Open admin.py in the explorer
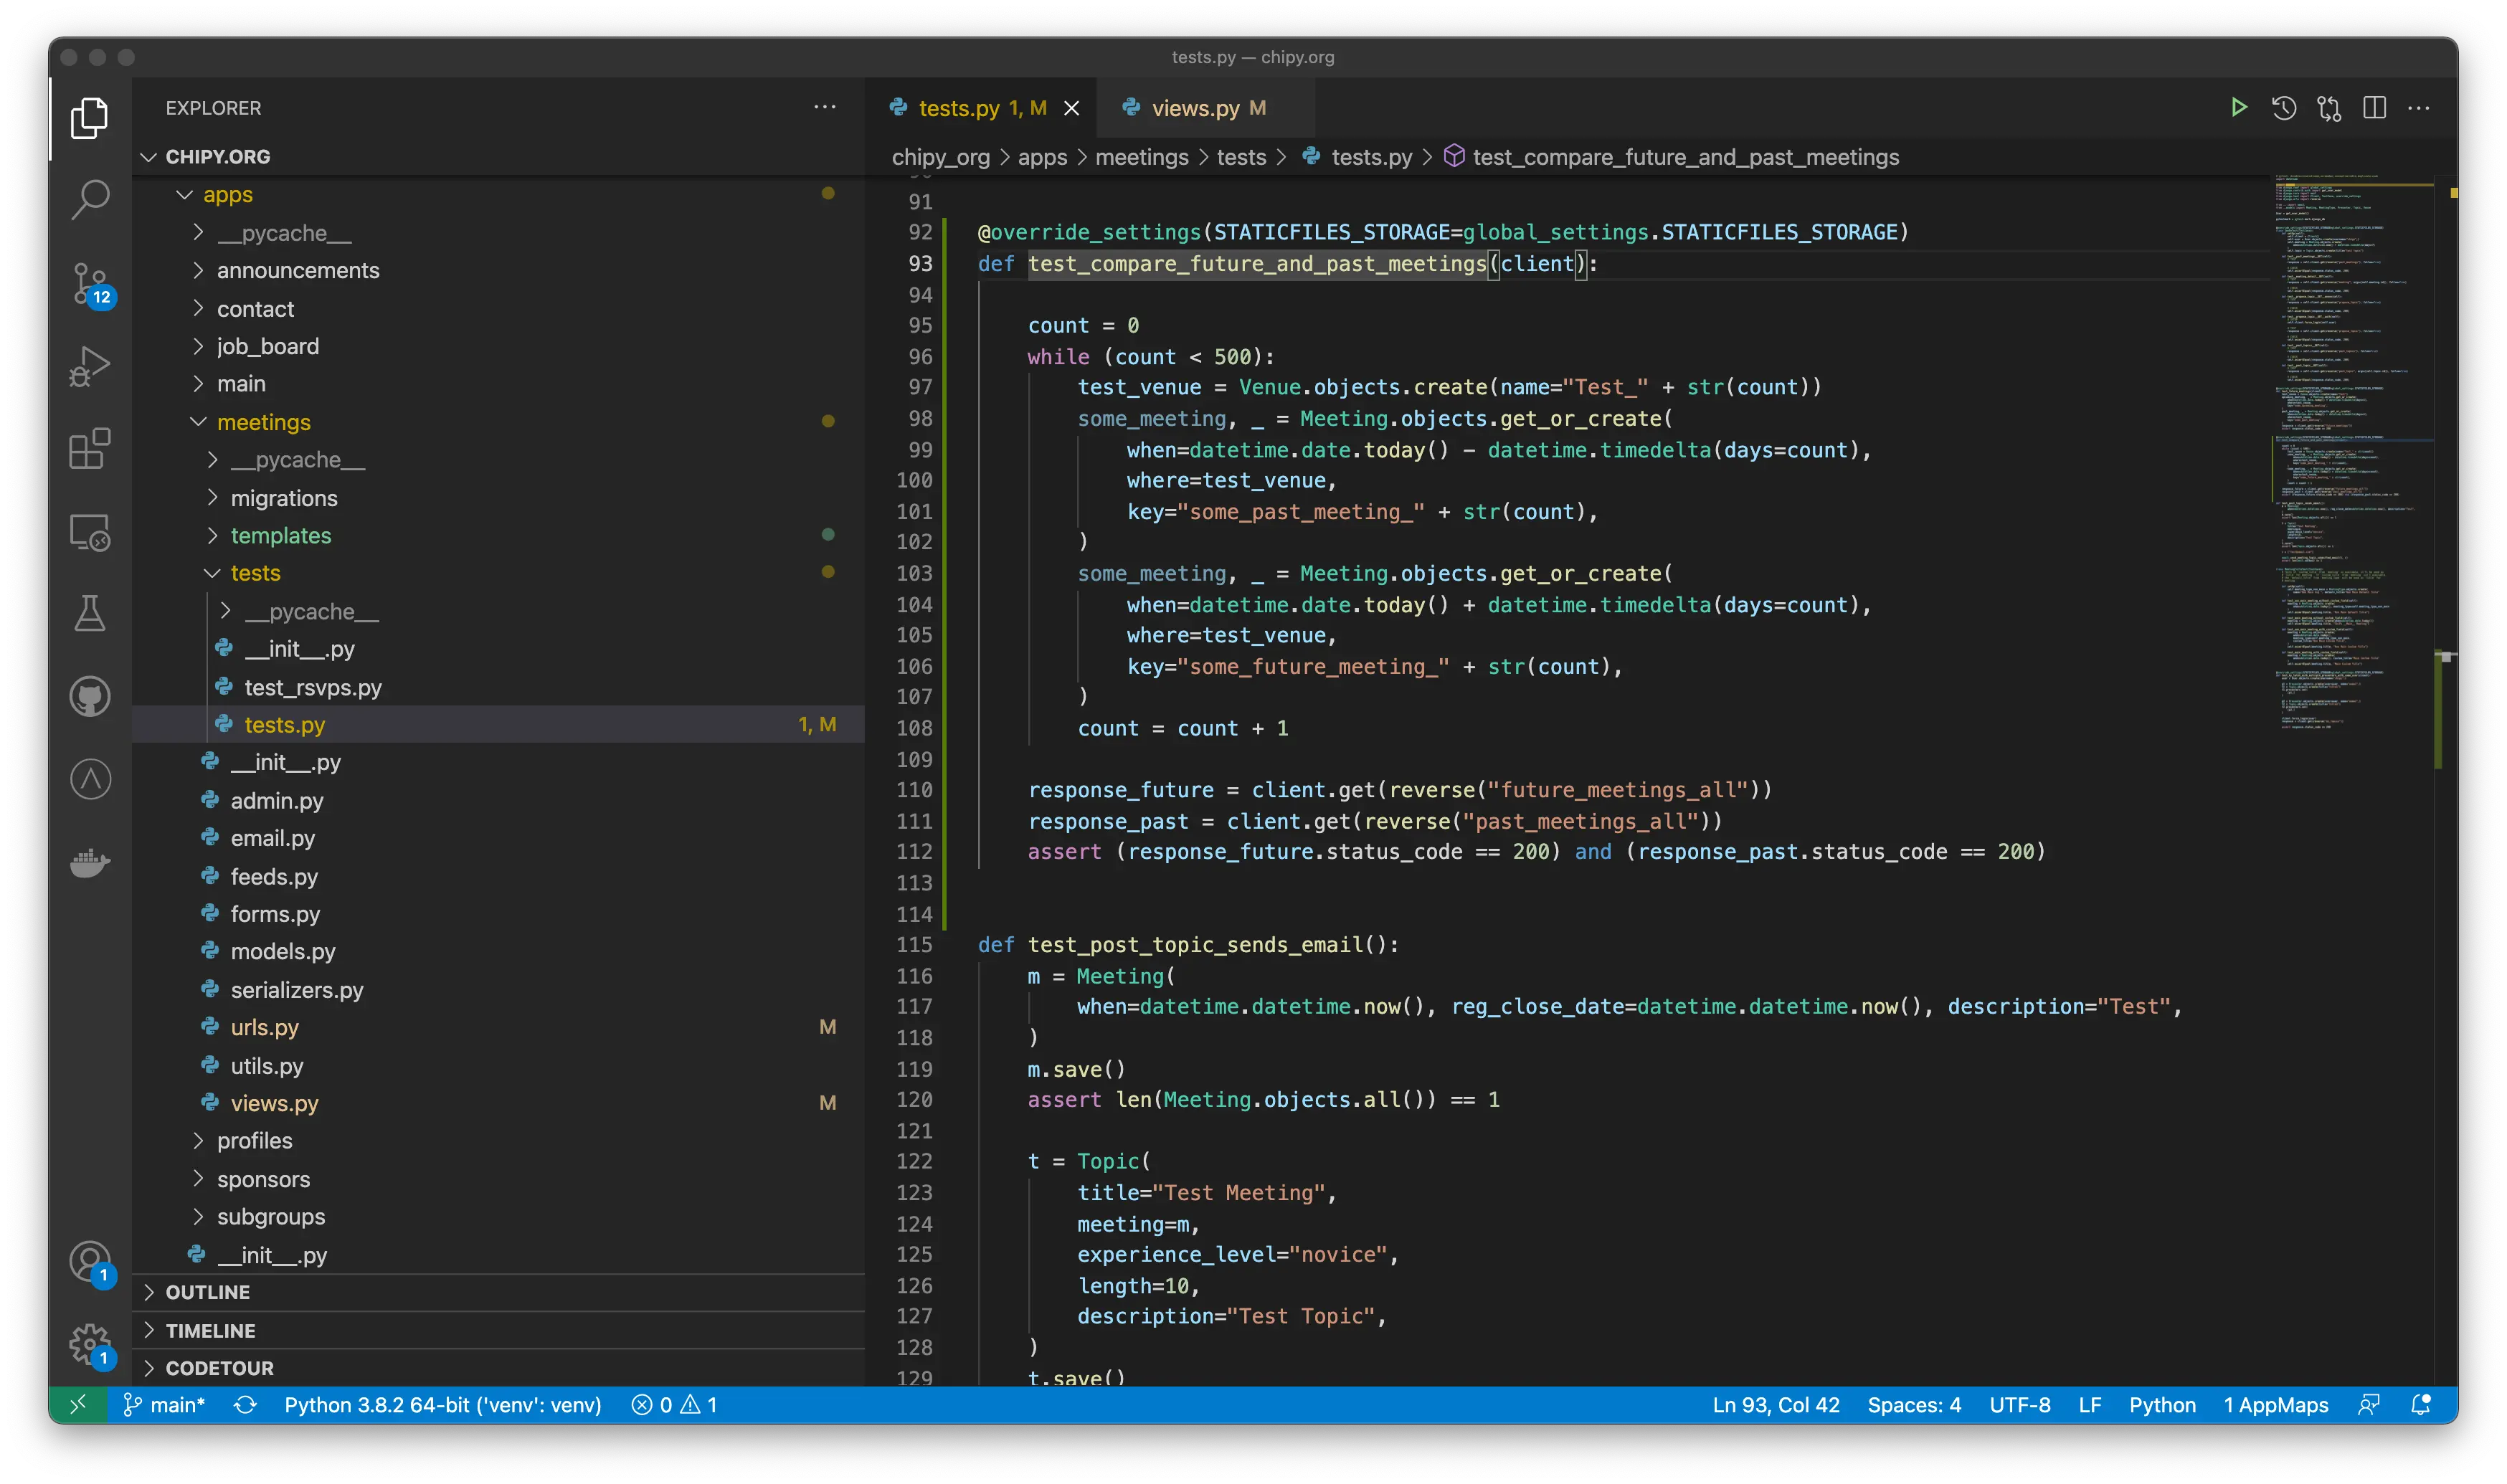 (498, 800)
